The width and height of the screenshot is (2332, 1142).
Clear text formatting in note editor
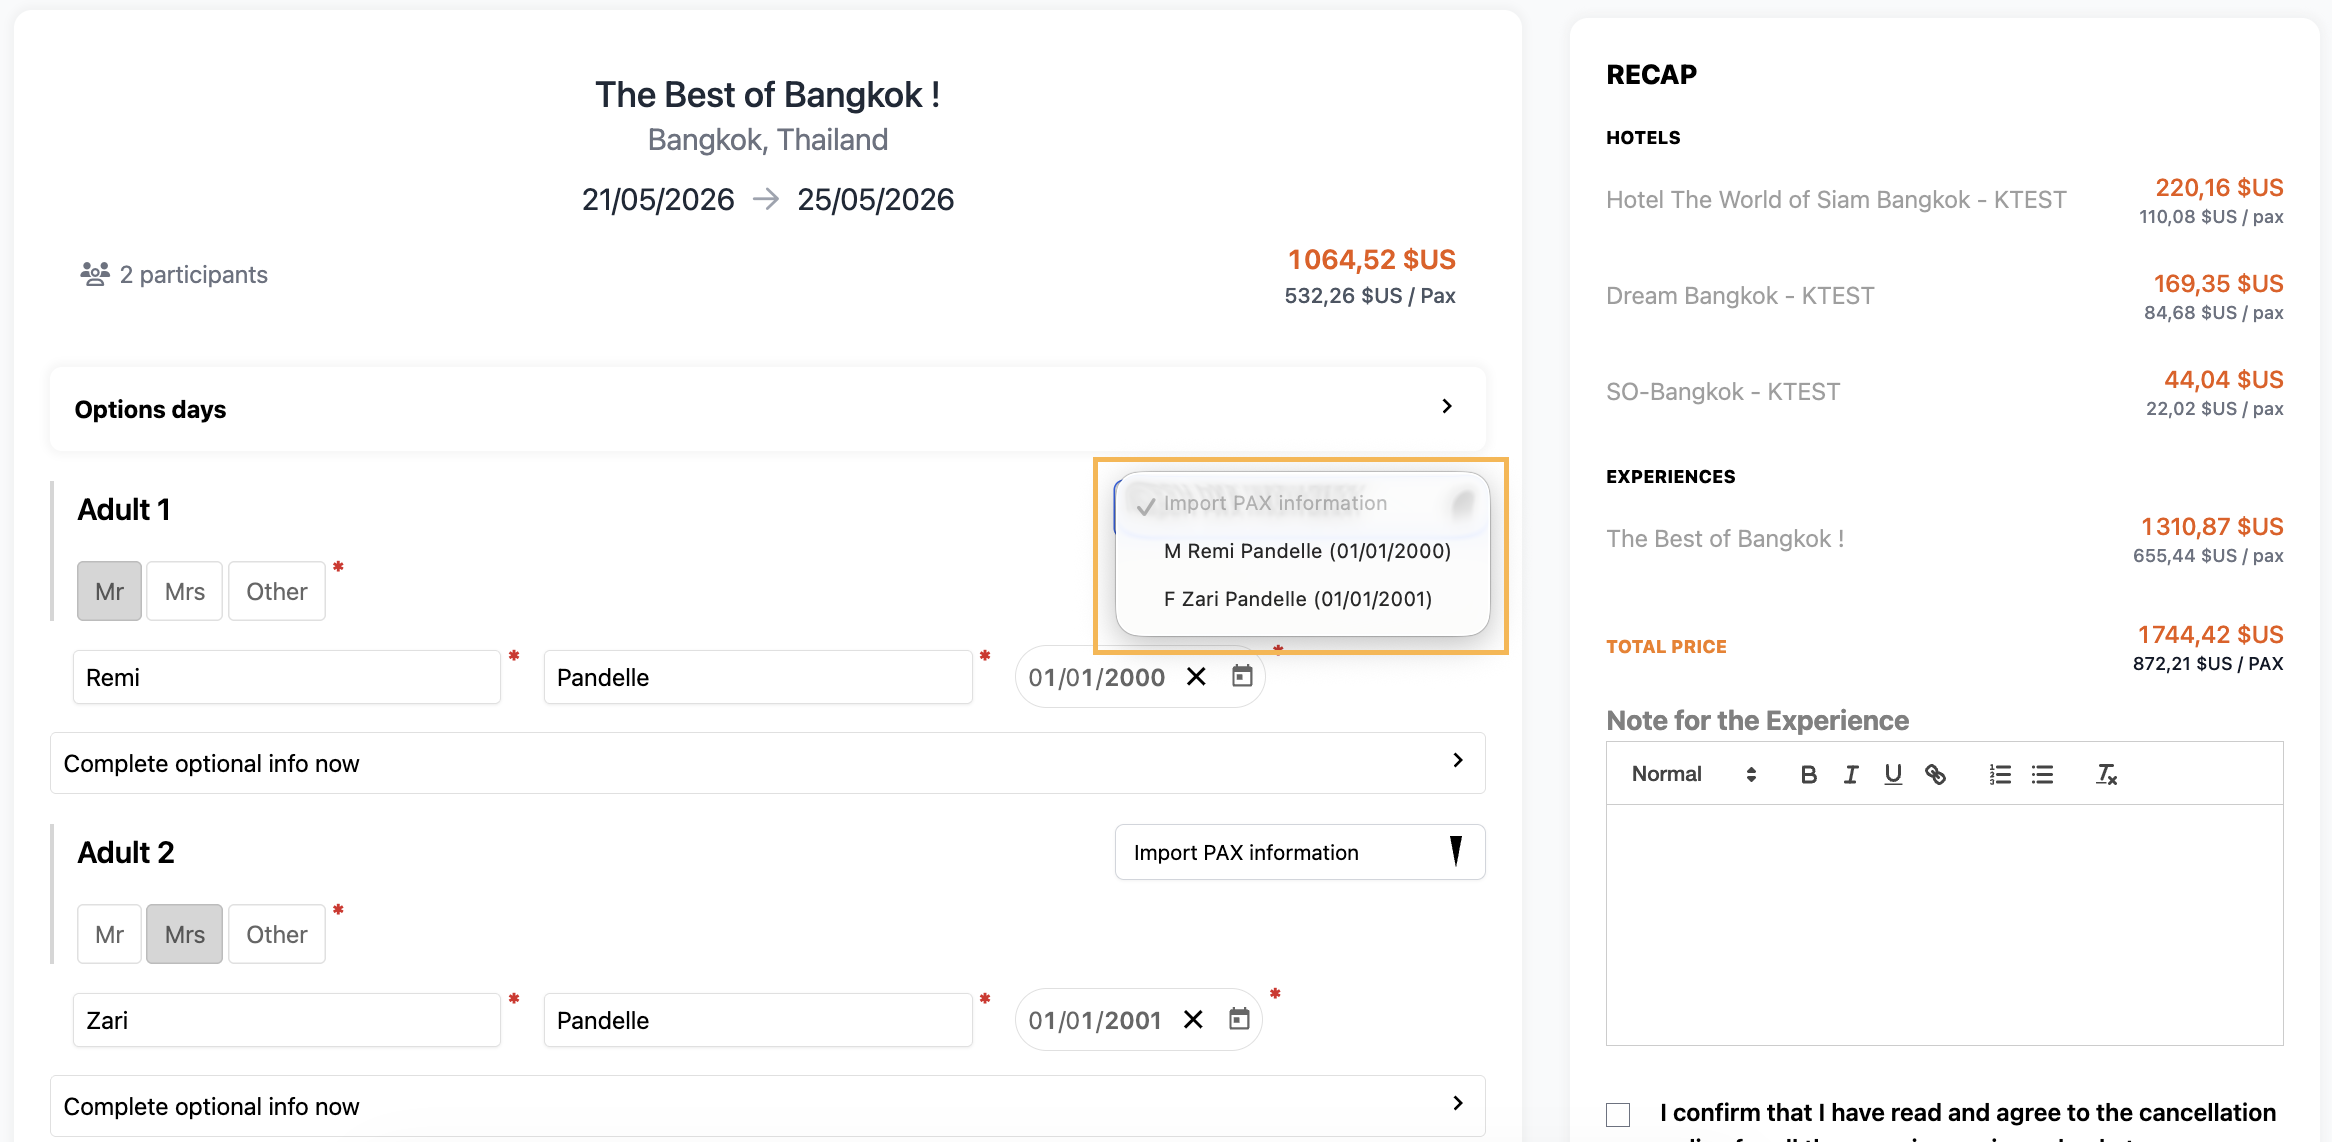click(2106, 774)
